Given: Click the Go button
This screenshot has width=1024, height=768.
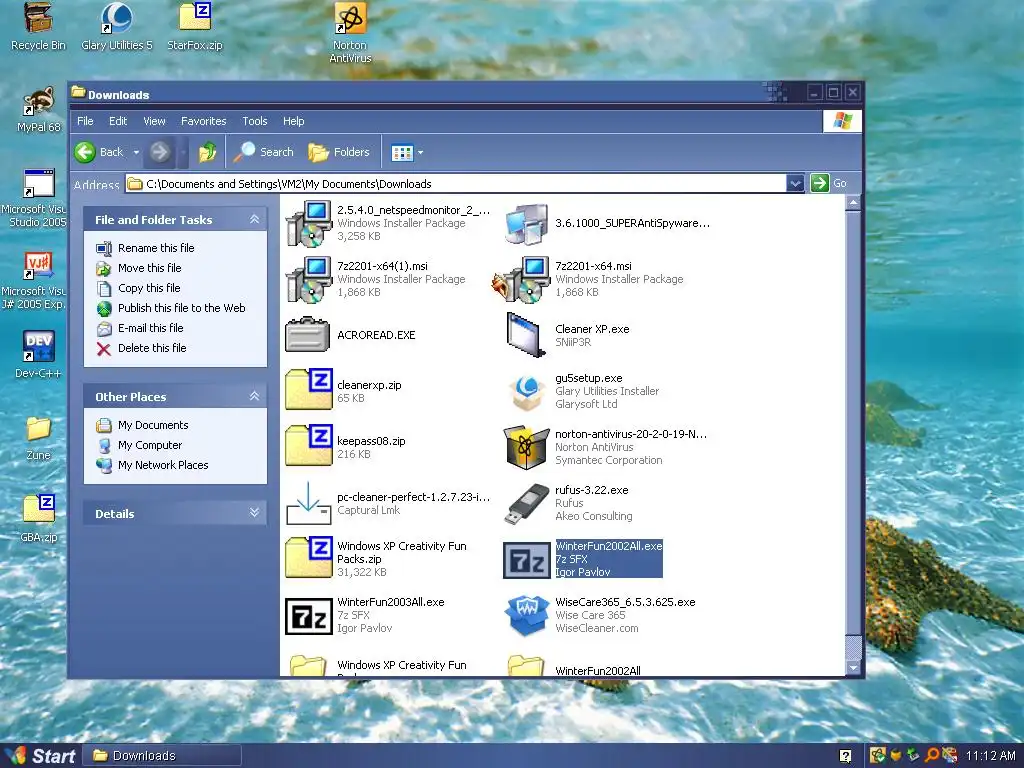Looking at the screenshot, I should coord(829,184).
